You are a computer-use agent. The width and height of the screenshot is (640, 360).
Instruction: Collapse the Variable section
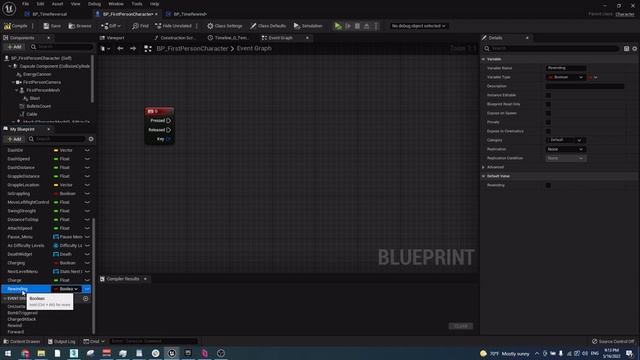(483, 59)
